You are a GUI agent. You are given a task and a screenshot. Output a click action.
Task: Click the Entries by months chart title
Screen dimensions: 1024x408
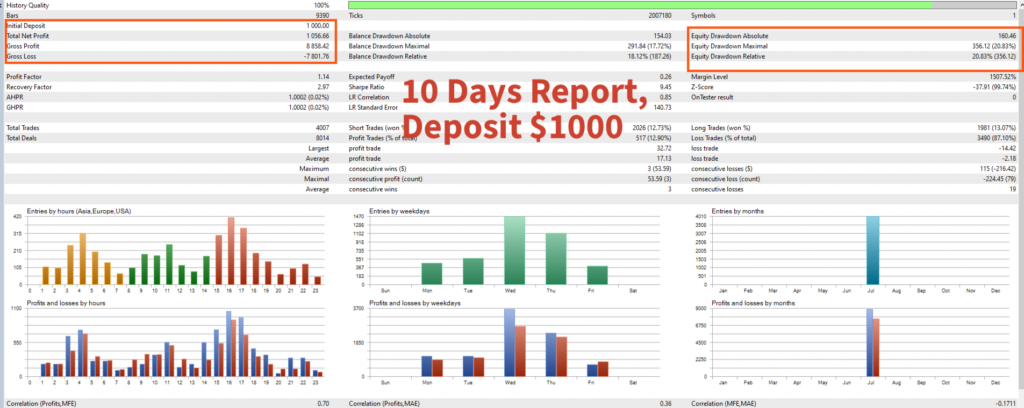739,212
